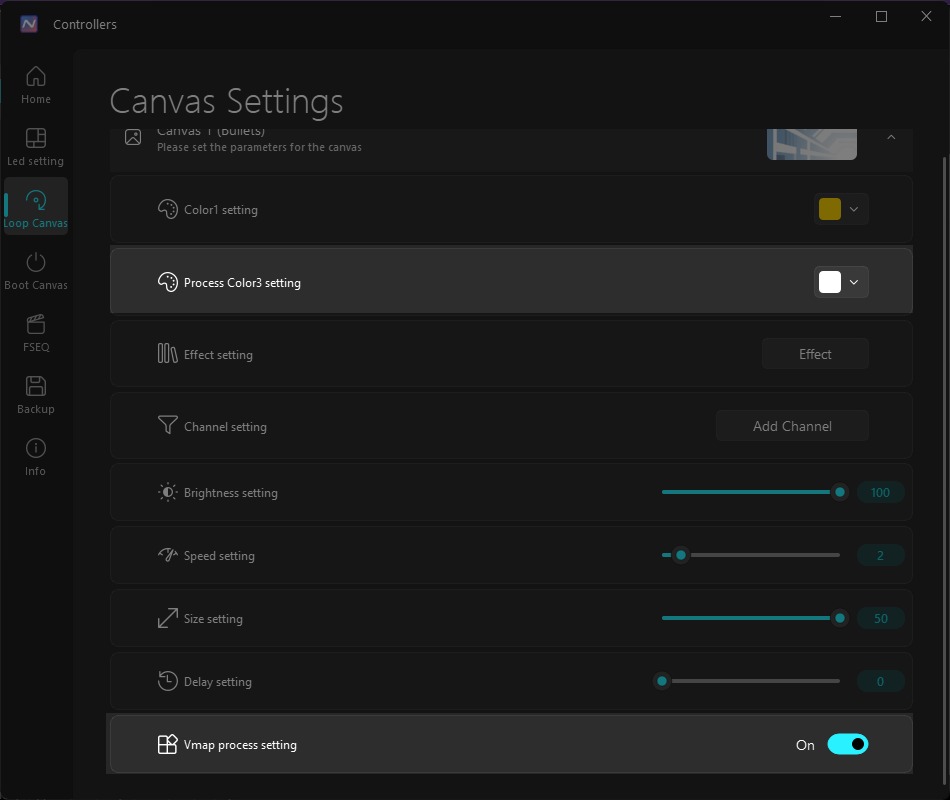Pick the yellow Color1 swatch

tap(829, 210)
